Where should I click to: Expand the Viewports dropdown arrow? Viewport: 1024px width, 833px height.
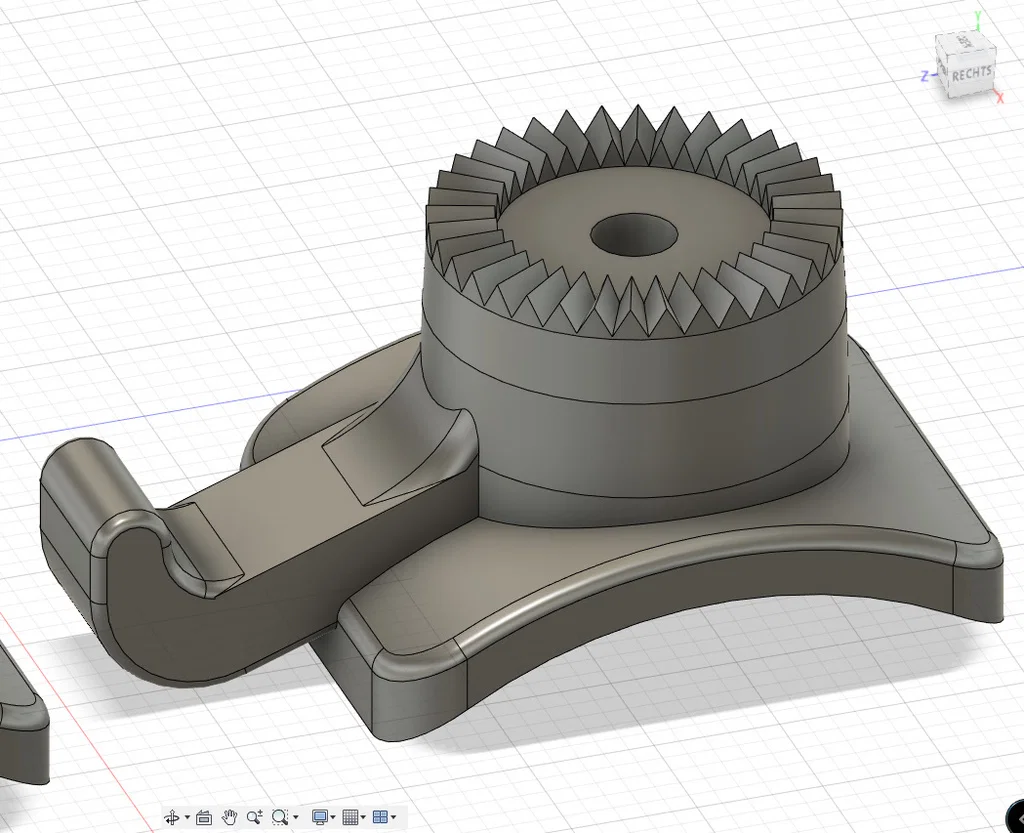[393, 817]
